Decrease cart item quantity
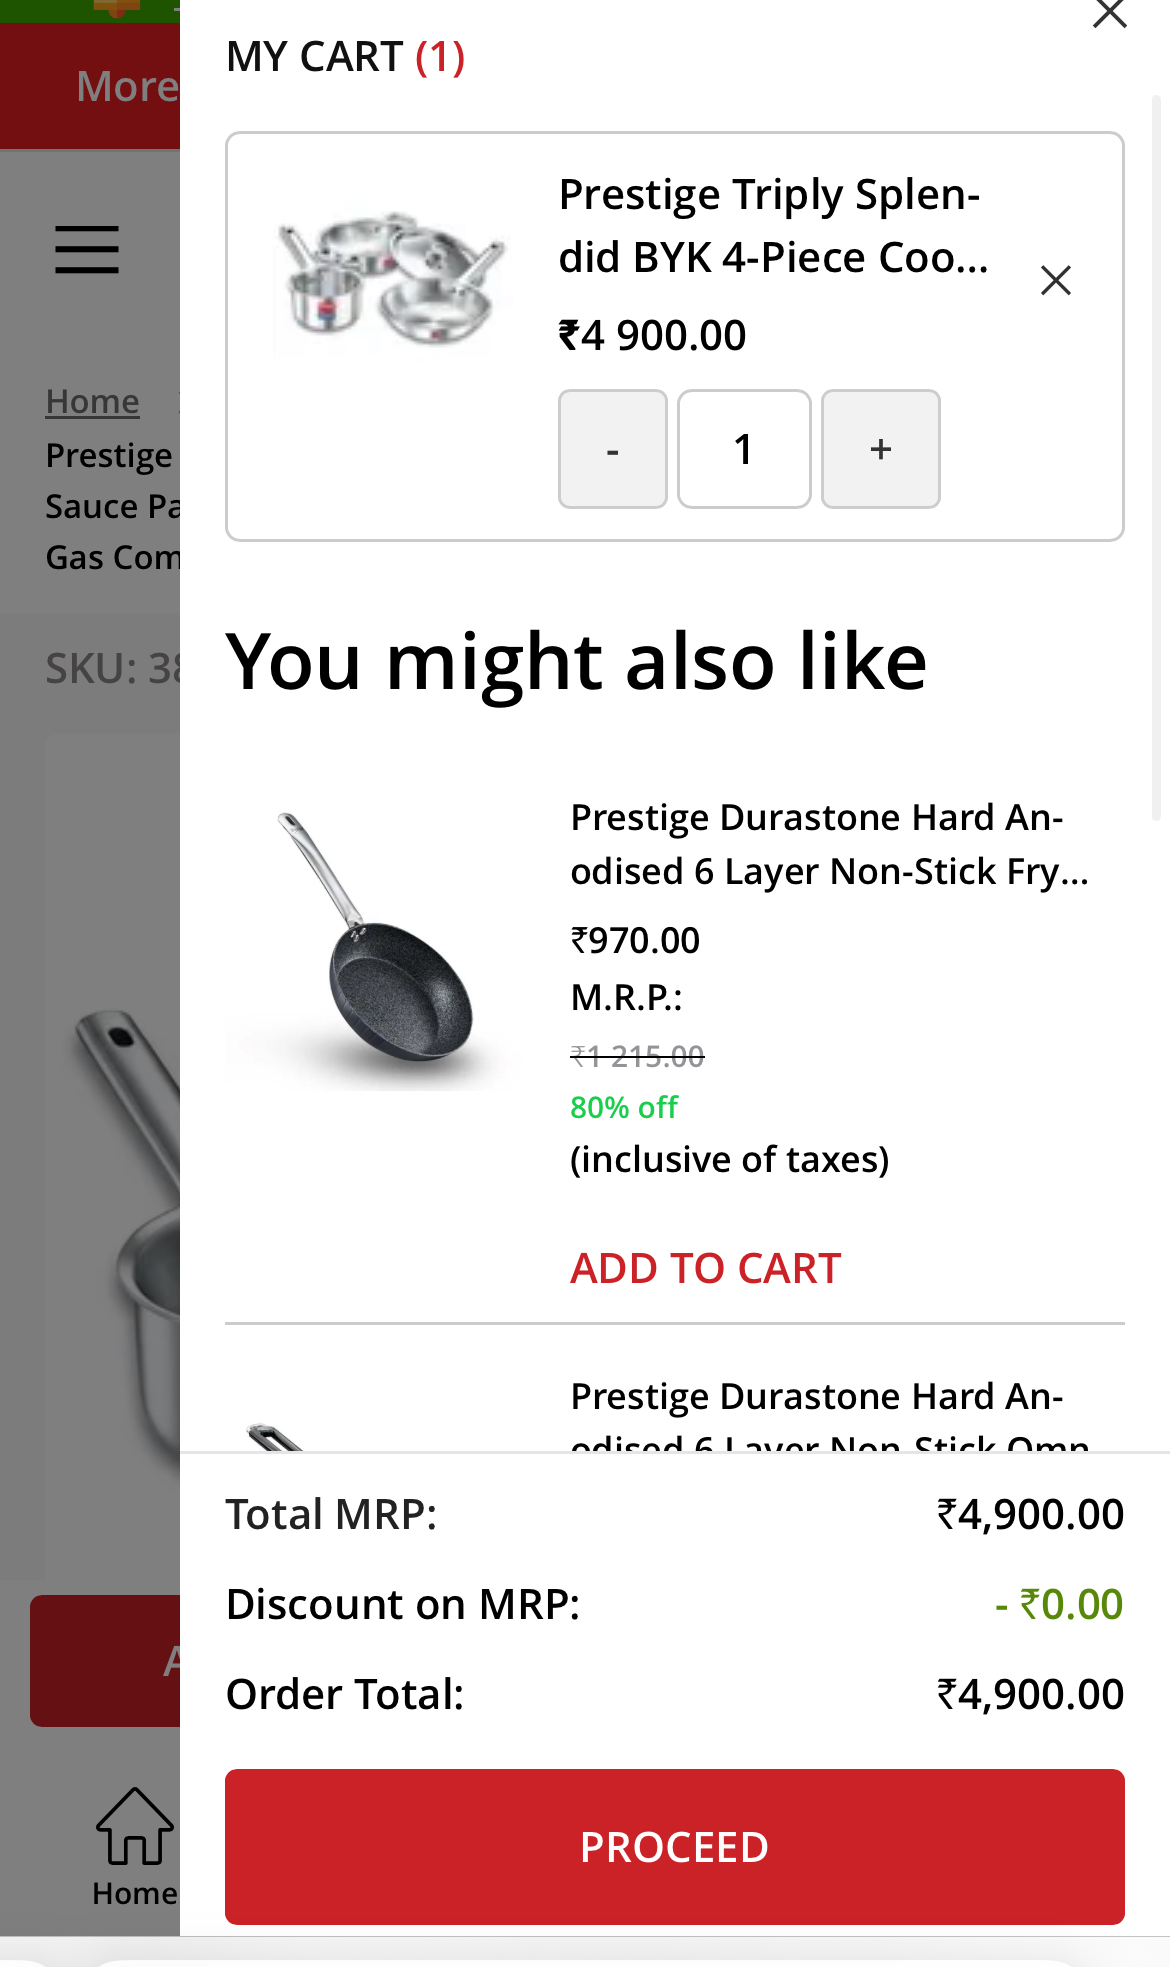Image resolution: width=1170 pixels, height=1967 pixels. pyautogui.click(x=612, y=449)
